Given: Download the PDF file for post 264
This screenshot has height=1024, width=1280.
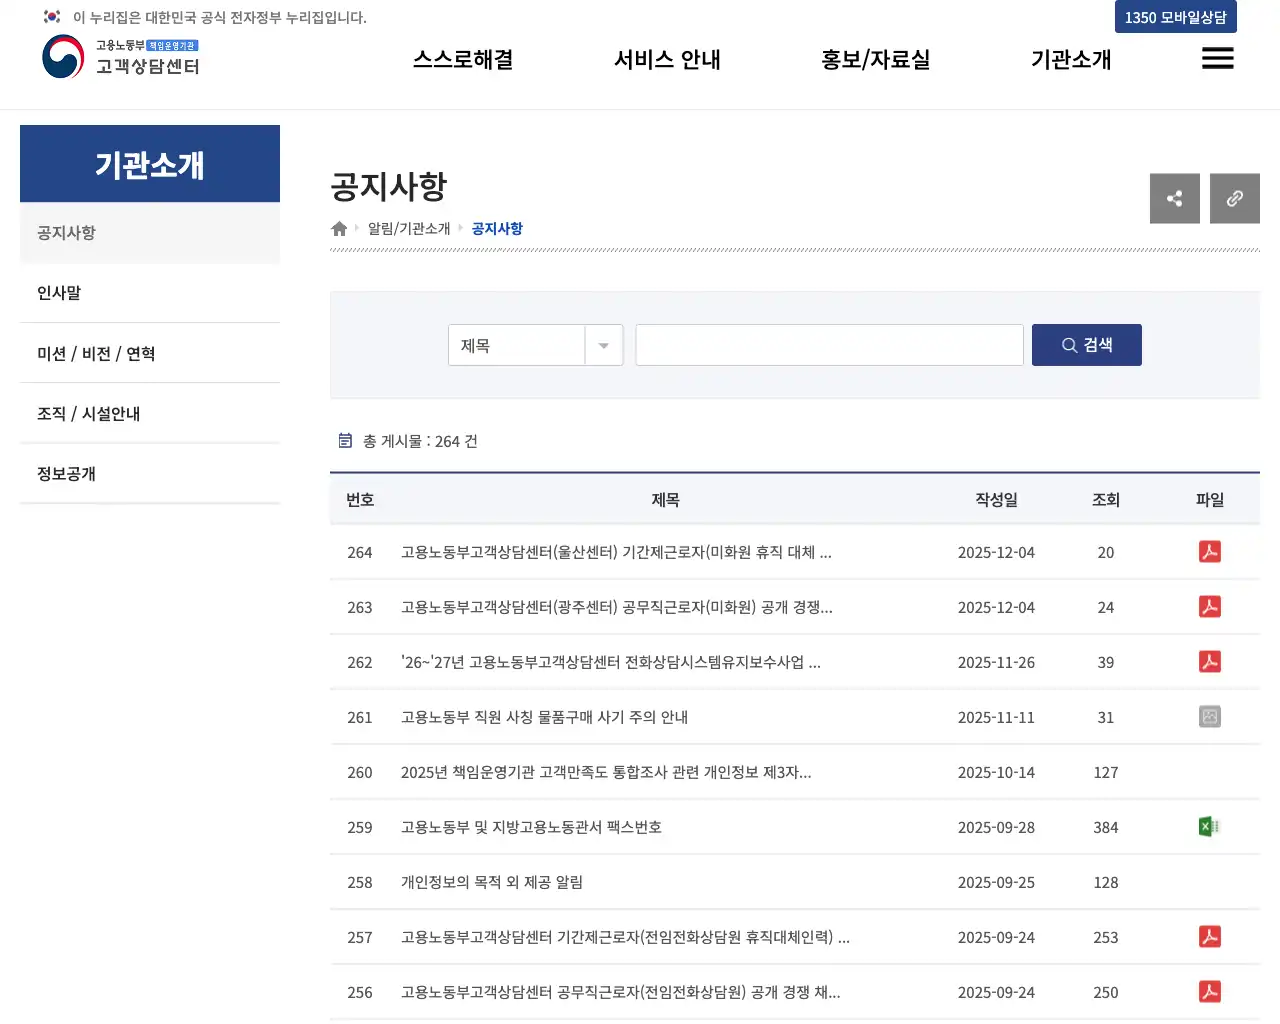Looking at the screenshot, I should click(1209, 551).
